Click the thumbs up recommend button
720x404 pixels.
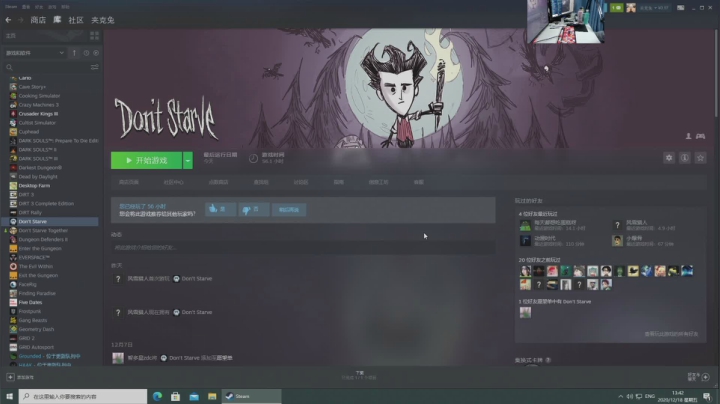pyautogui.click(x=220, y=209)
